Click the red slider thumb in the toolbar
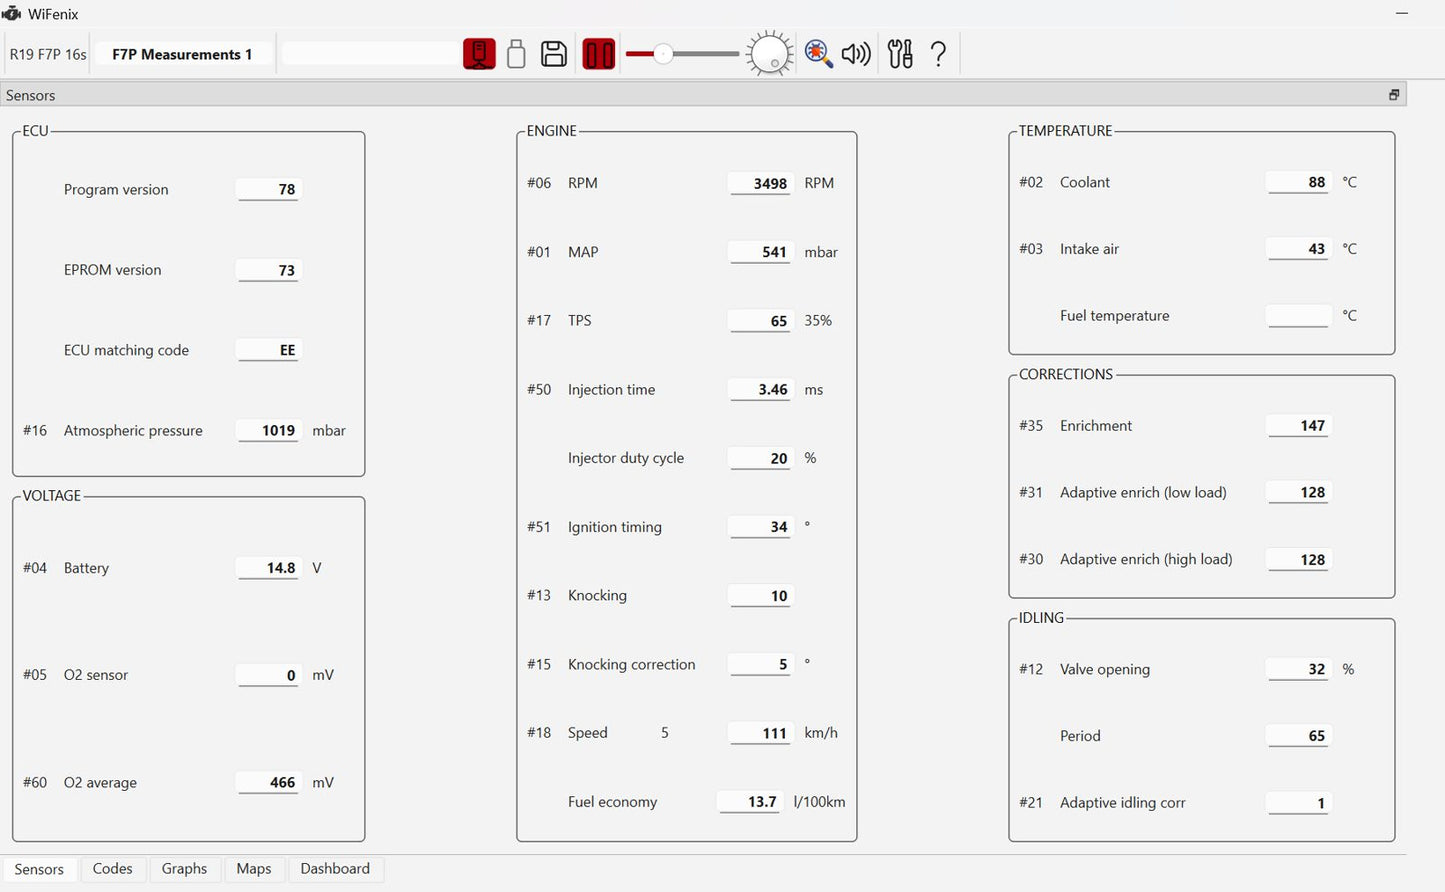1445x892 pixels. [663, 53]
